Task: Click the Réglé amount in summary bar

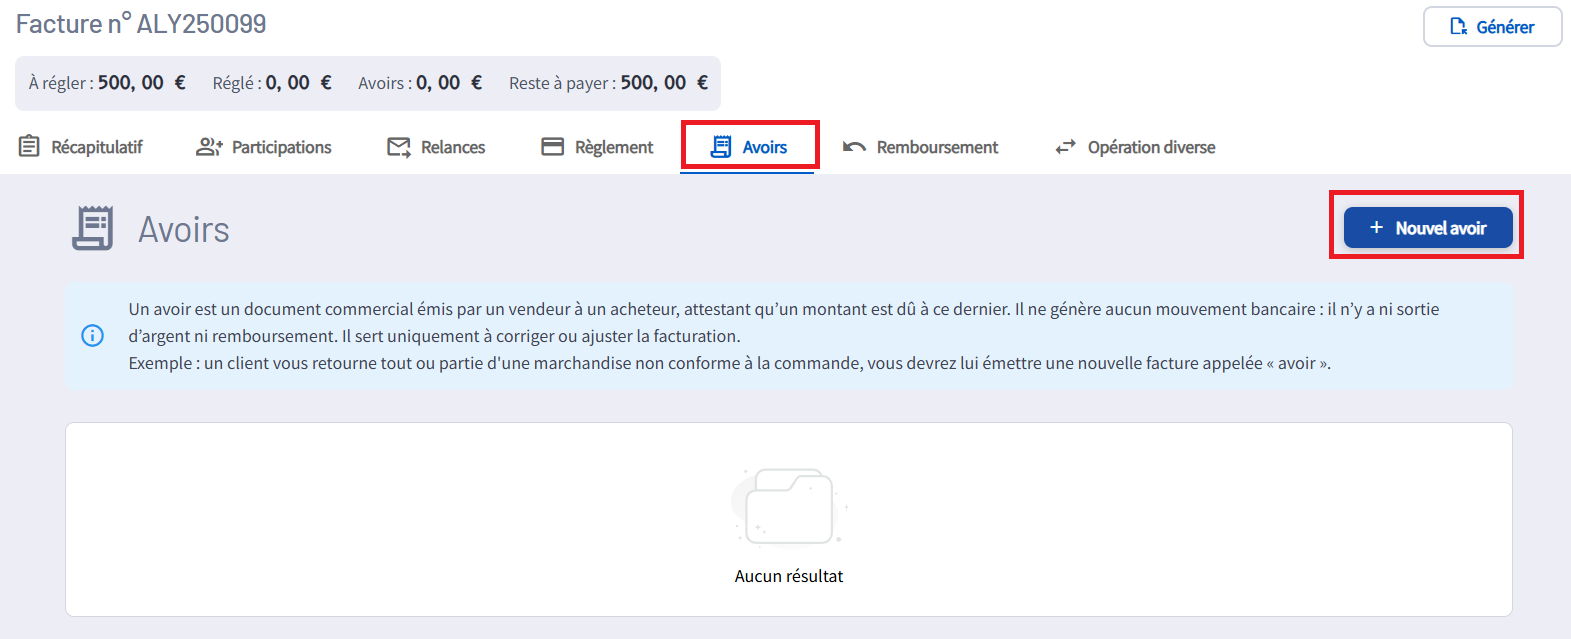Action: tap(298, 83)
